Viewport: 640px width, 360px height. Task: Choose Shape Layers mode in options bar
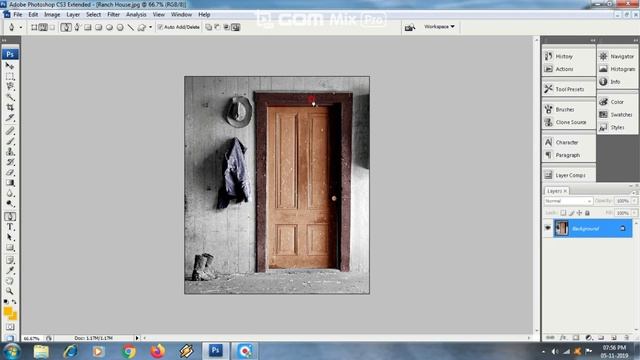click(x=34, y=27)
